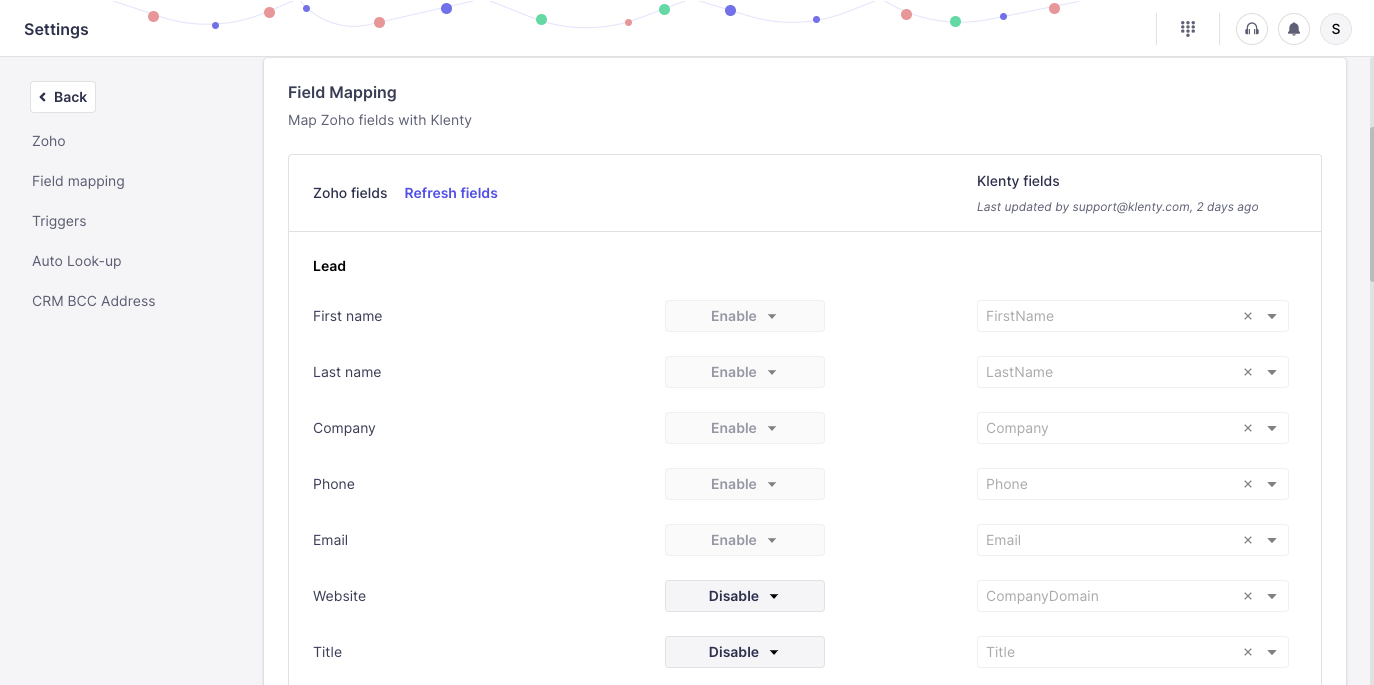The width and height of the screenshot is (1374, 685).
Task: Open the Triggers settings section
Action: pos(59,221)
